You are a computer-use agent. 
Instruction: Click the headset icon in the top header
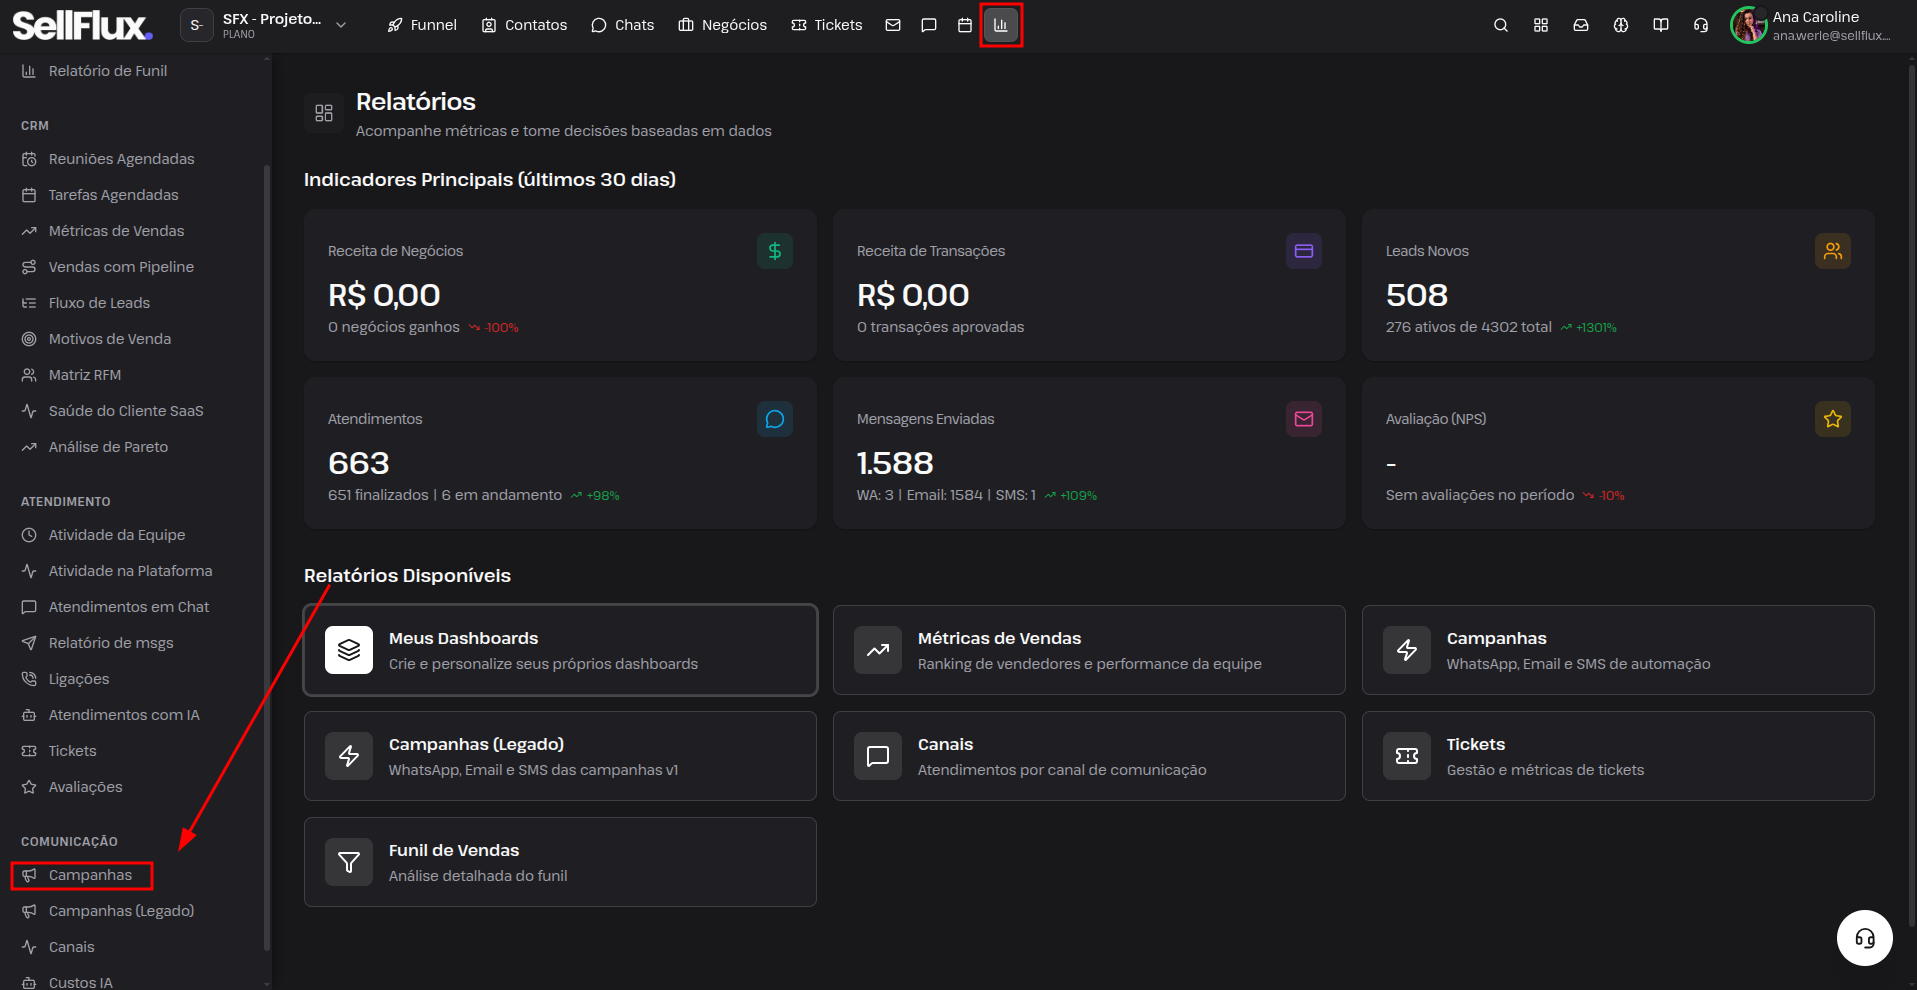(1701, 25)
